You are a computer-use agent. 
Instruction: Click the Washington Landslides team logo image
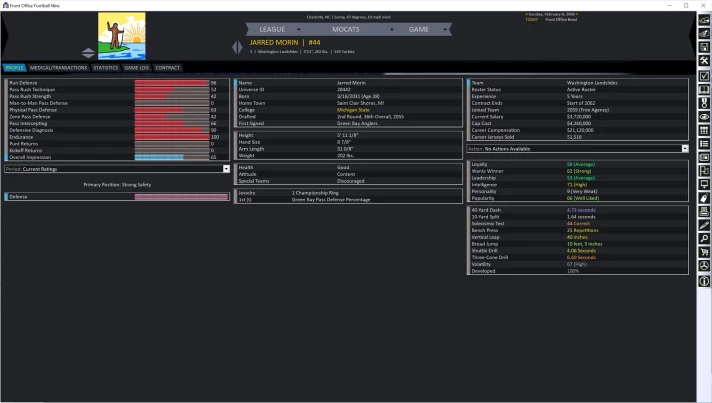122,36
